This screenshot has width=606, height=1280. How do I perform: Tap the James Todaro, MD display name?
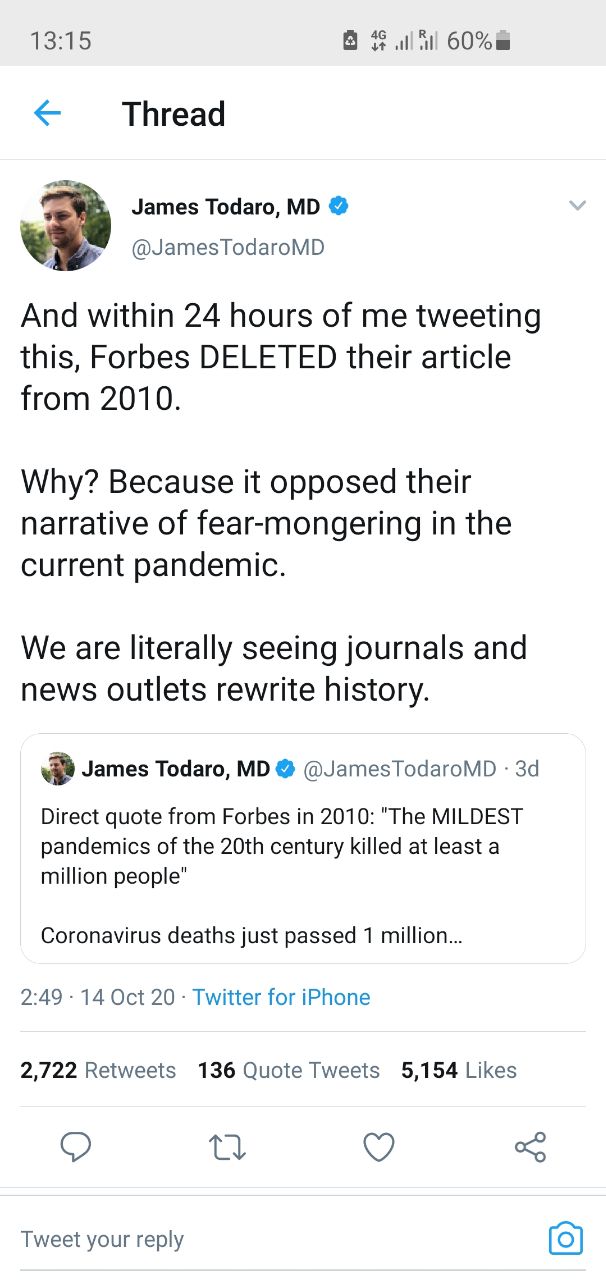pyautogui.click(x=226, y=207)
